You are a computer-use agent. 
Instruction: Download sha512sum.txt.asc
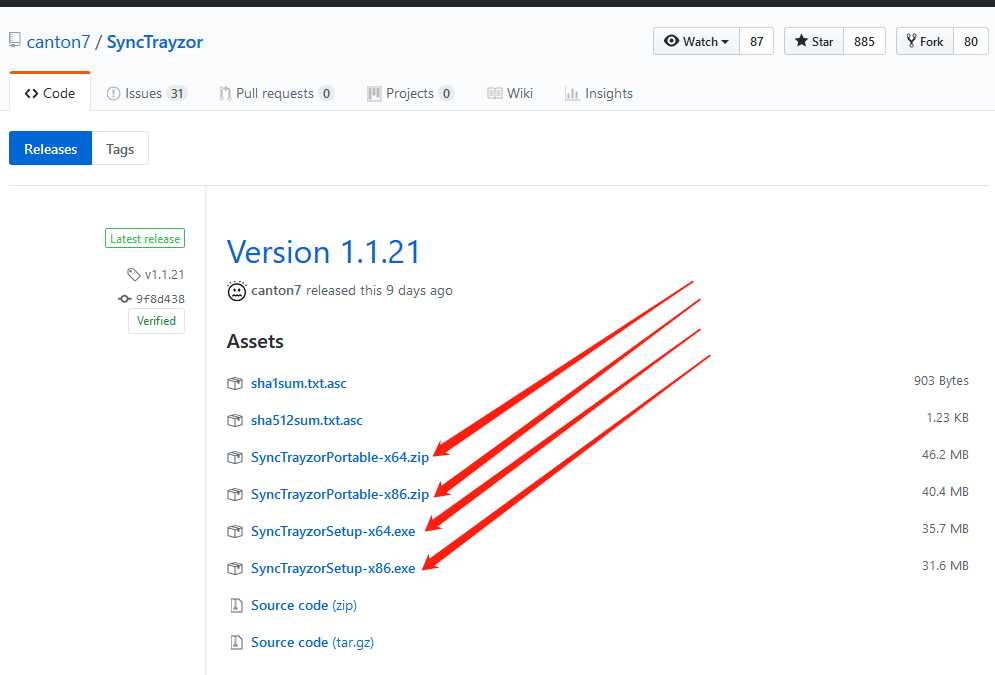[307, 420]
